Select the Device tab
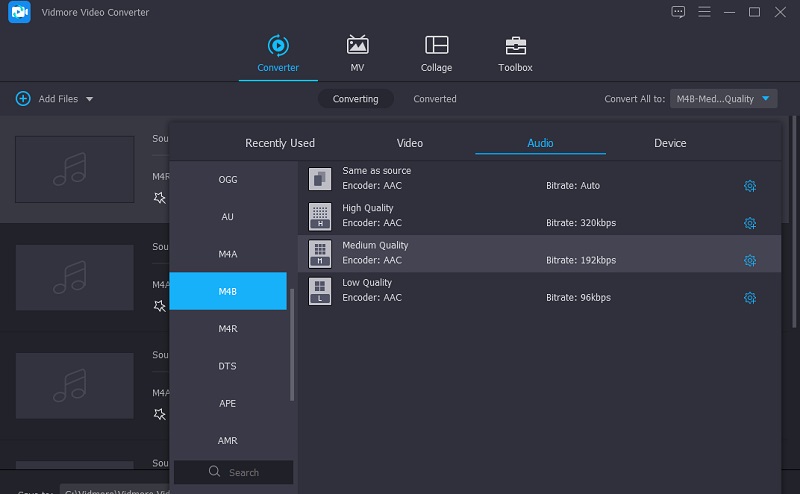 670,143
